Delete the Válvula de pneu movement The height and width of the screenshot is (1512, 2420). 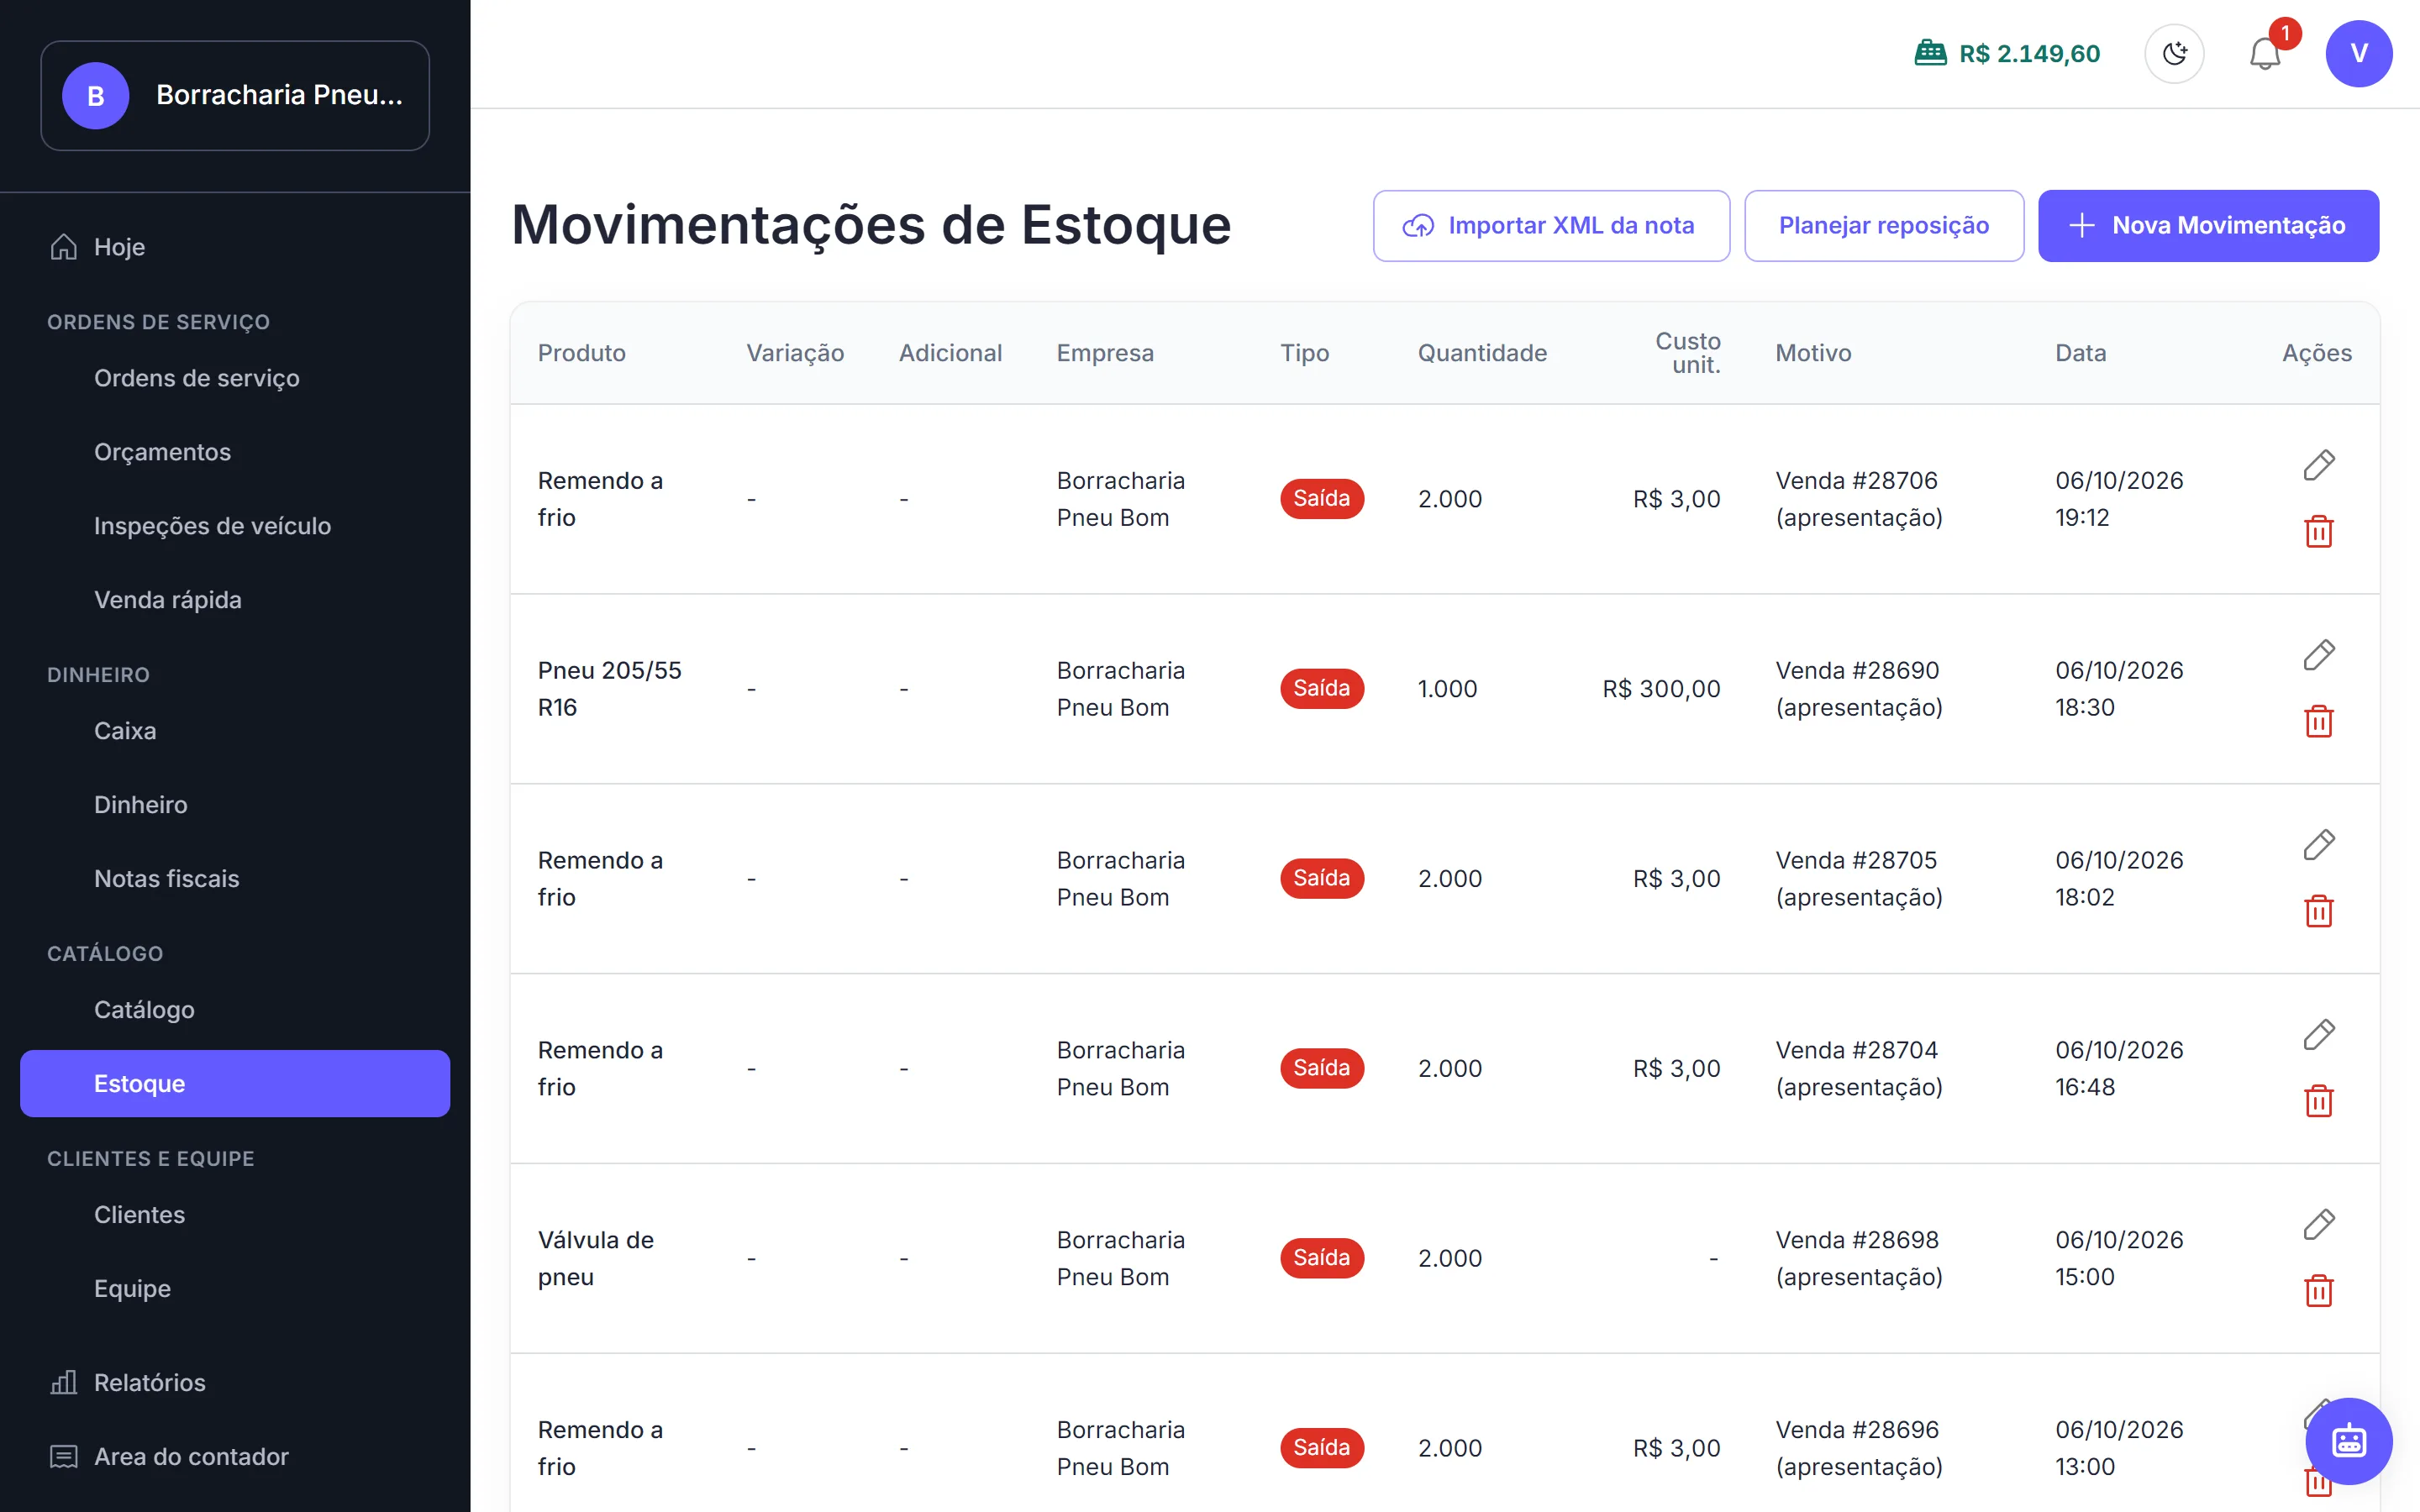click(x=2318, y=1291)
